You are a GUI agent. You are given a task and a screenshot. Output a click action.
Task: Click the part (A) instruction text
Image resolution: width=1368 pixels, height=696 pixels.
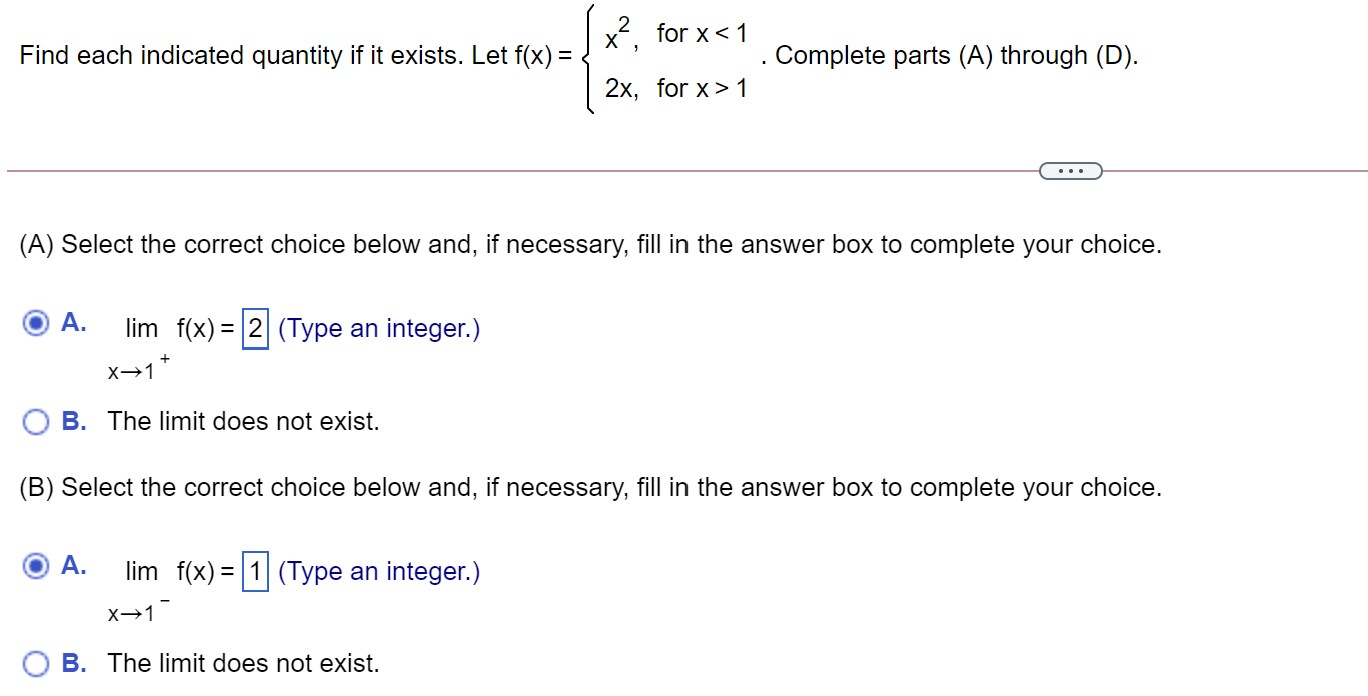[x=590, y=244]
